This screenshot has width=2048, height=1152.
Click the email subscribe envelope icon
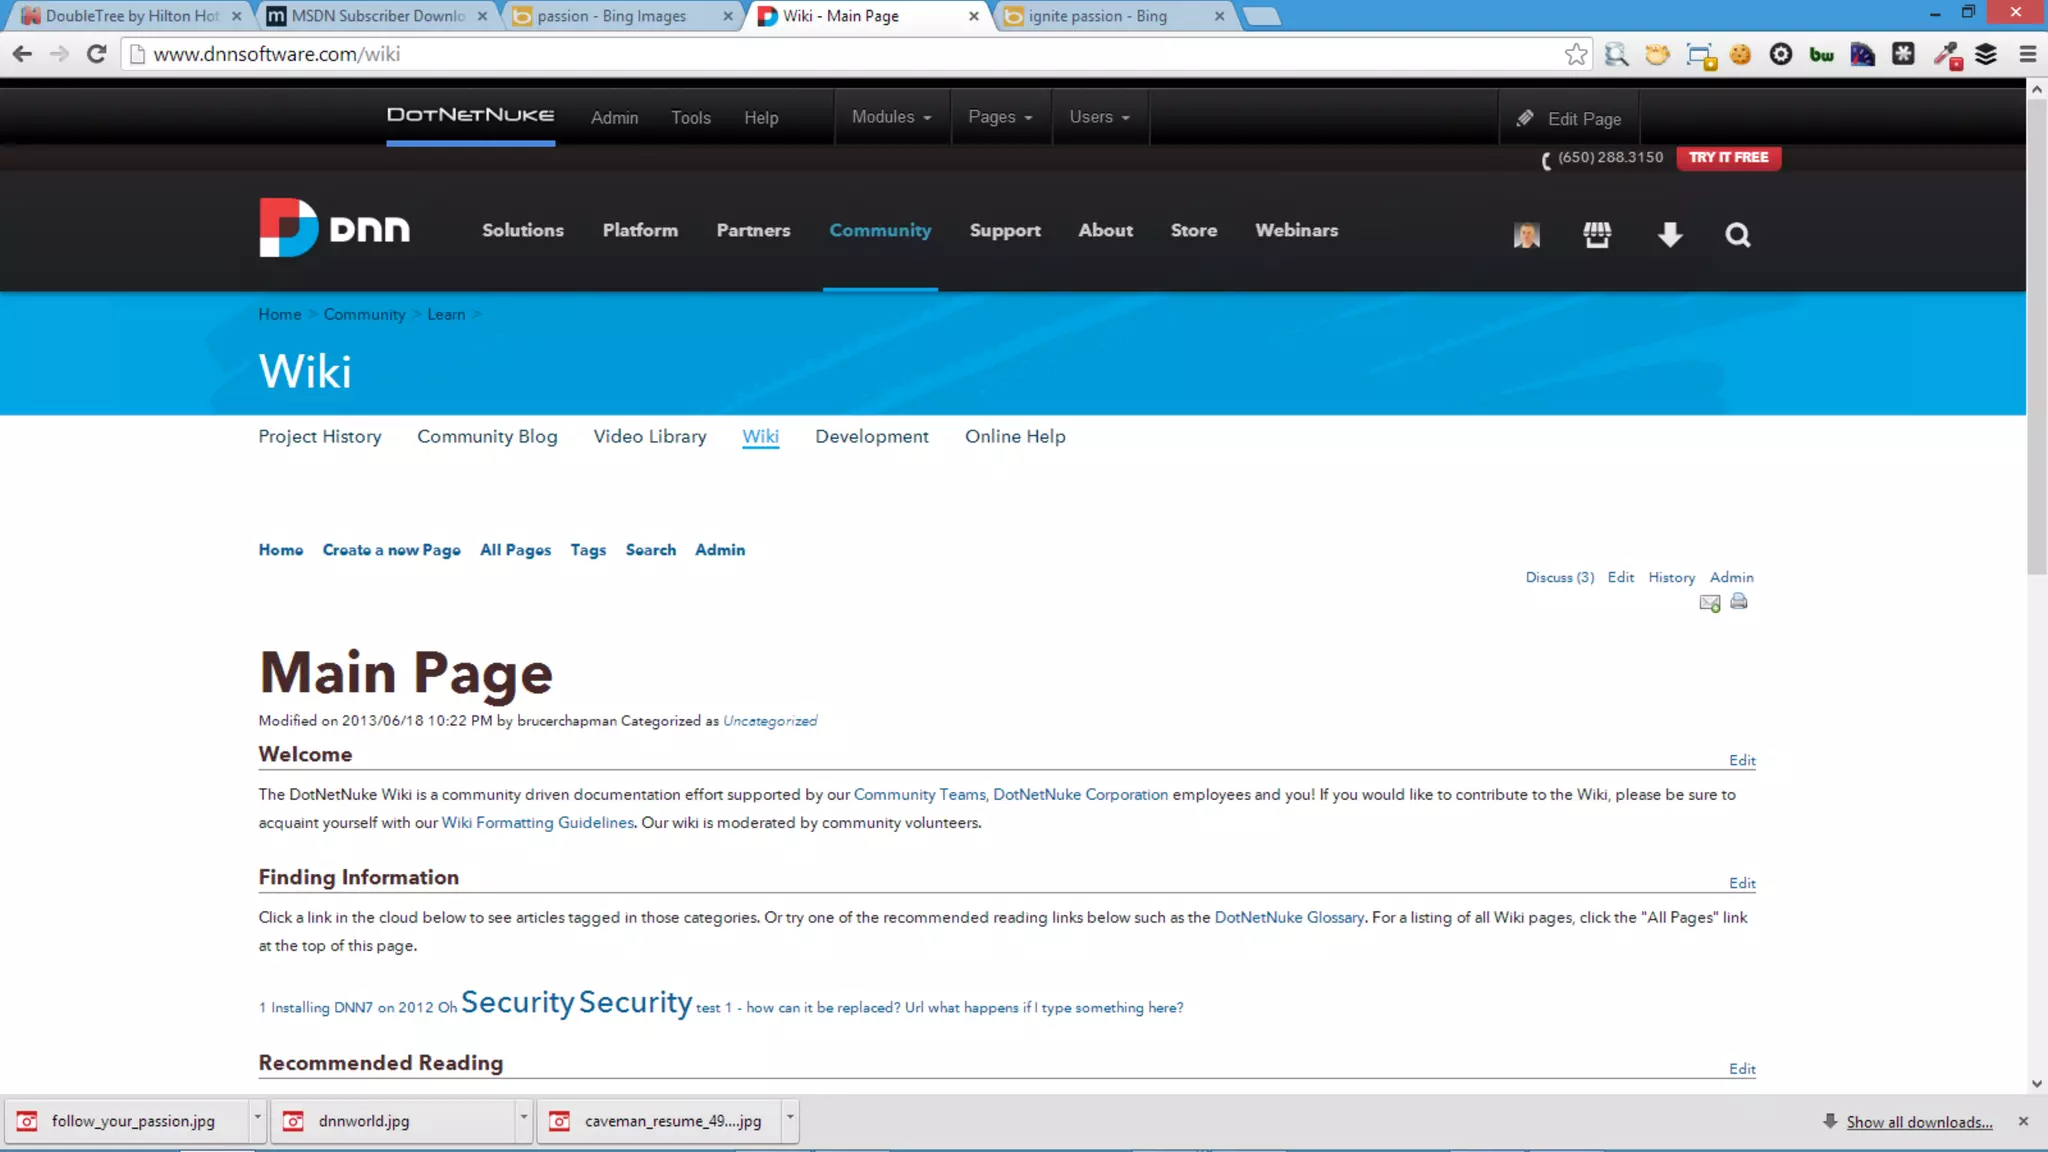pyautogui.click(x=1709, y=603)
